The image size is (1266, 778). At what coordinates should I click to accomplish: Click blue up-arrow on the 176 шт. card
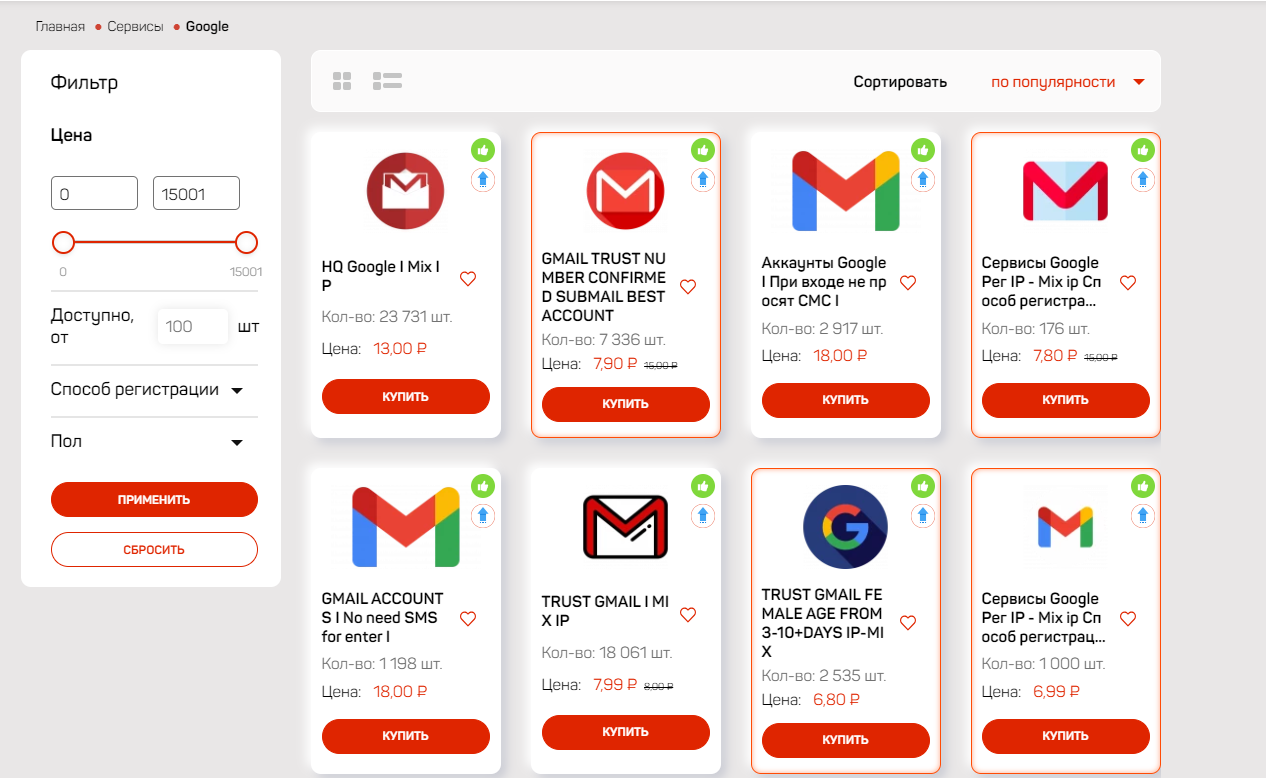(1143, 180)
